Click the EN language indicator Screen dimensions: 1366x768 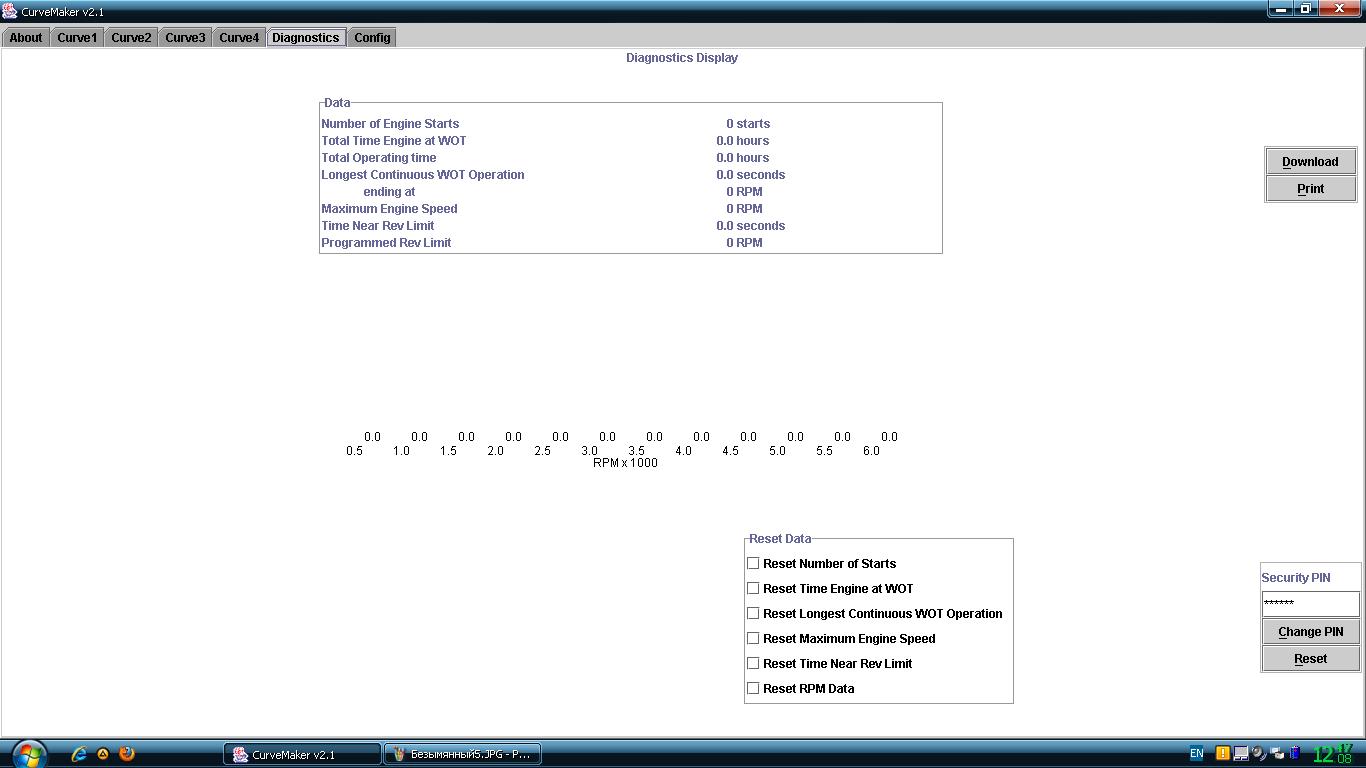coord(1196,754)
